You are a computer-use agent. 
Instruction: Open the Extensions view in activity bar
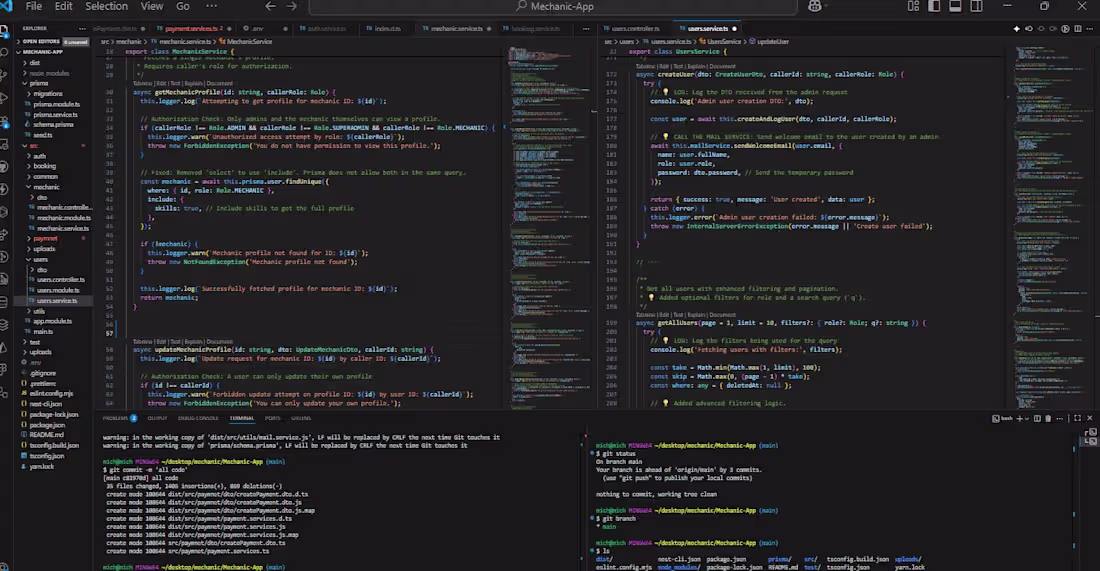[5, 121]
